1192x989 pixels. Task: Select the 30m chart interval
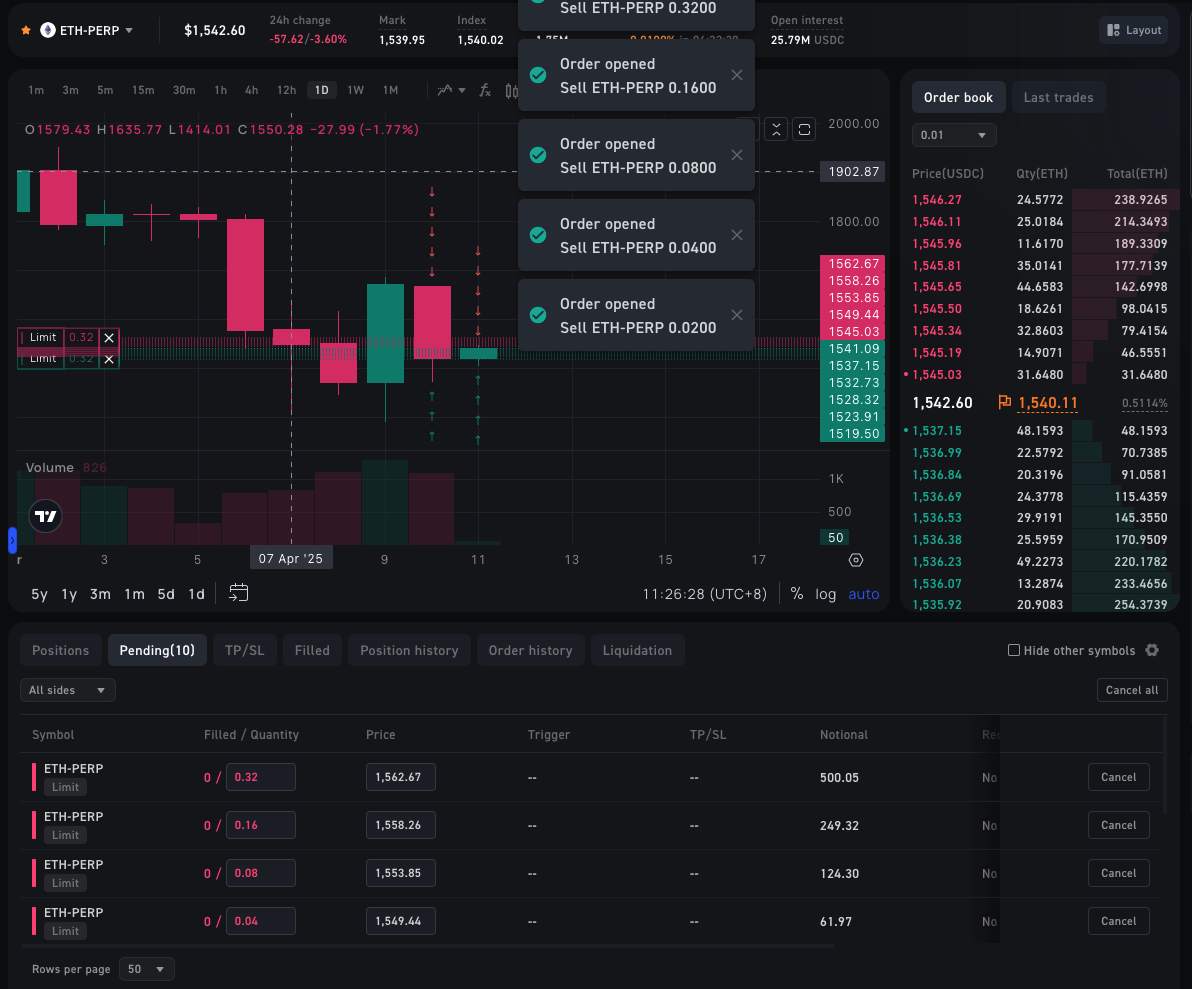184,90
